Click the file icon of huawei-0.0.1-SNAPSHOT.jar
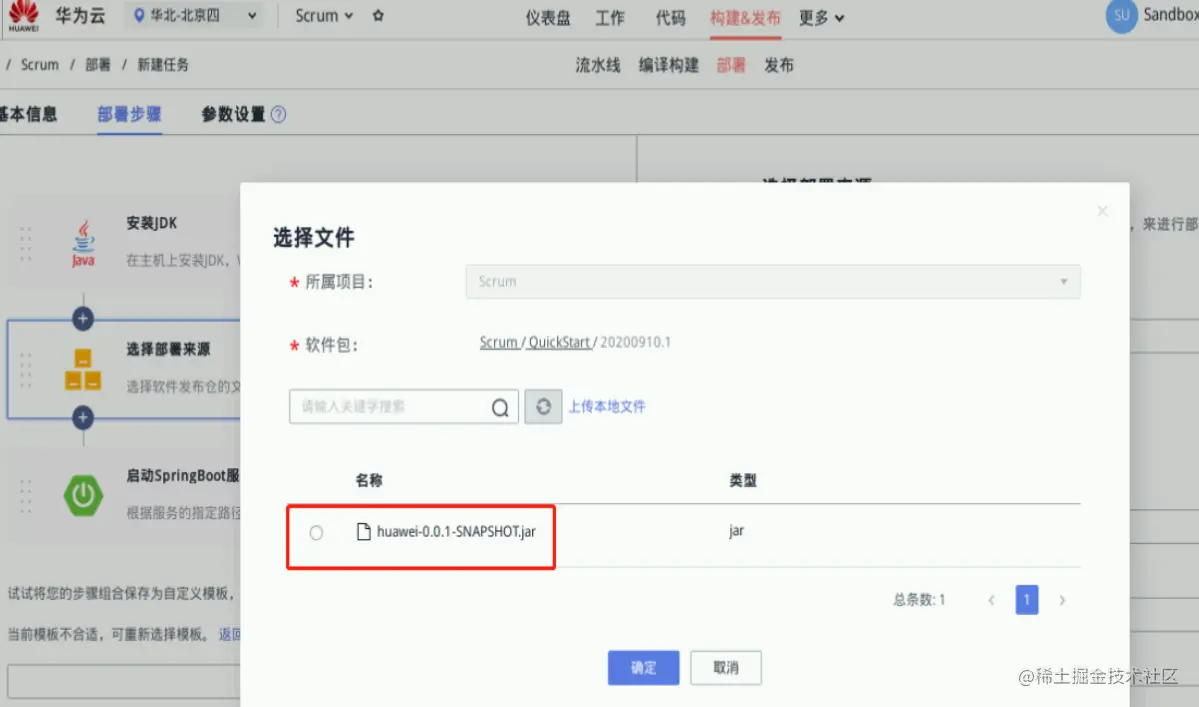Image resolution: width=1199 pixels, height=707 pixels. [x=364, y=531]
